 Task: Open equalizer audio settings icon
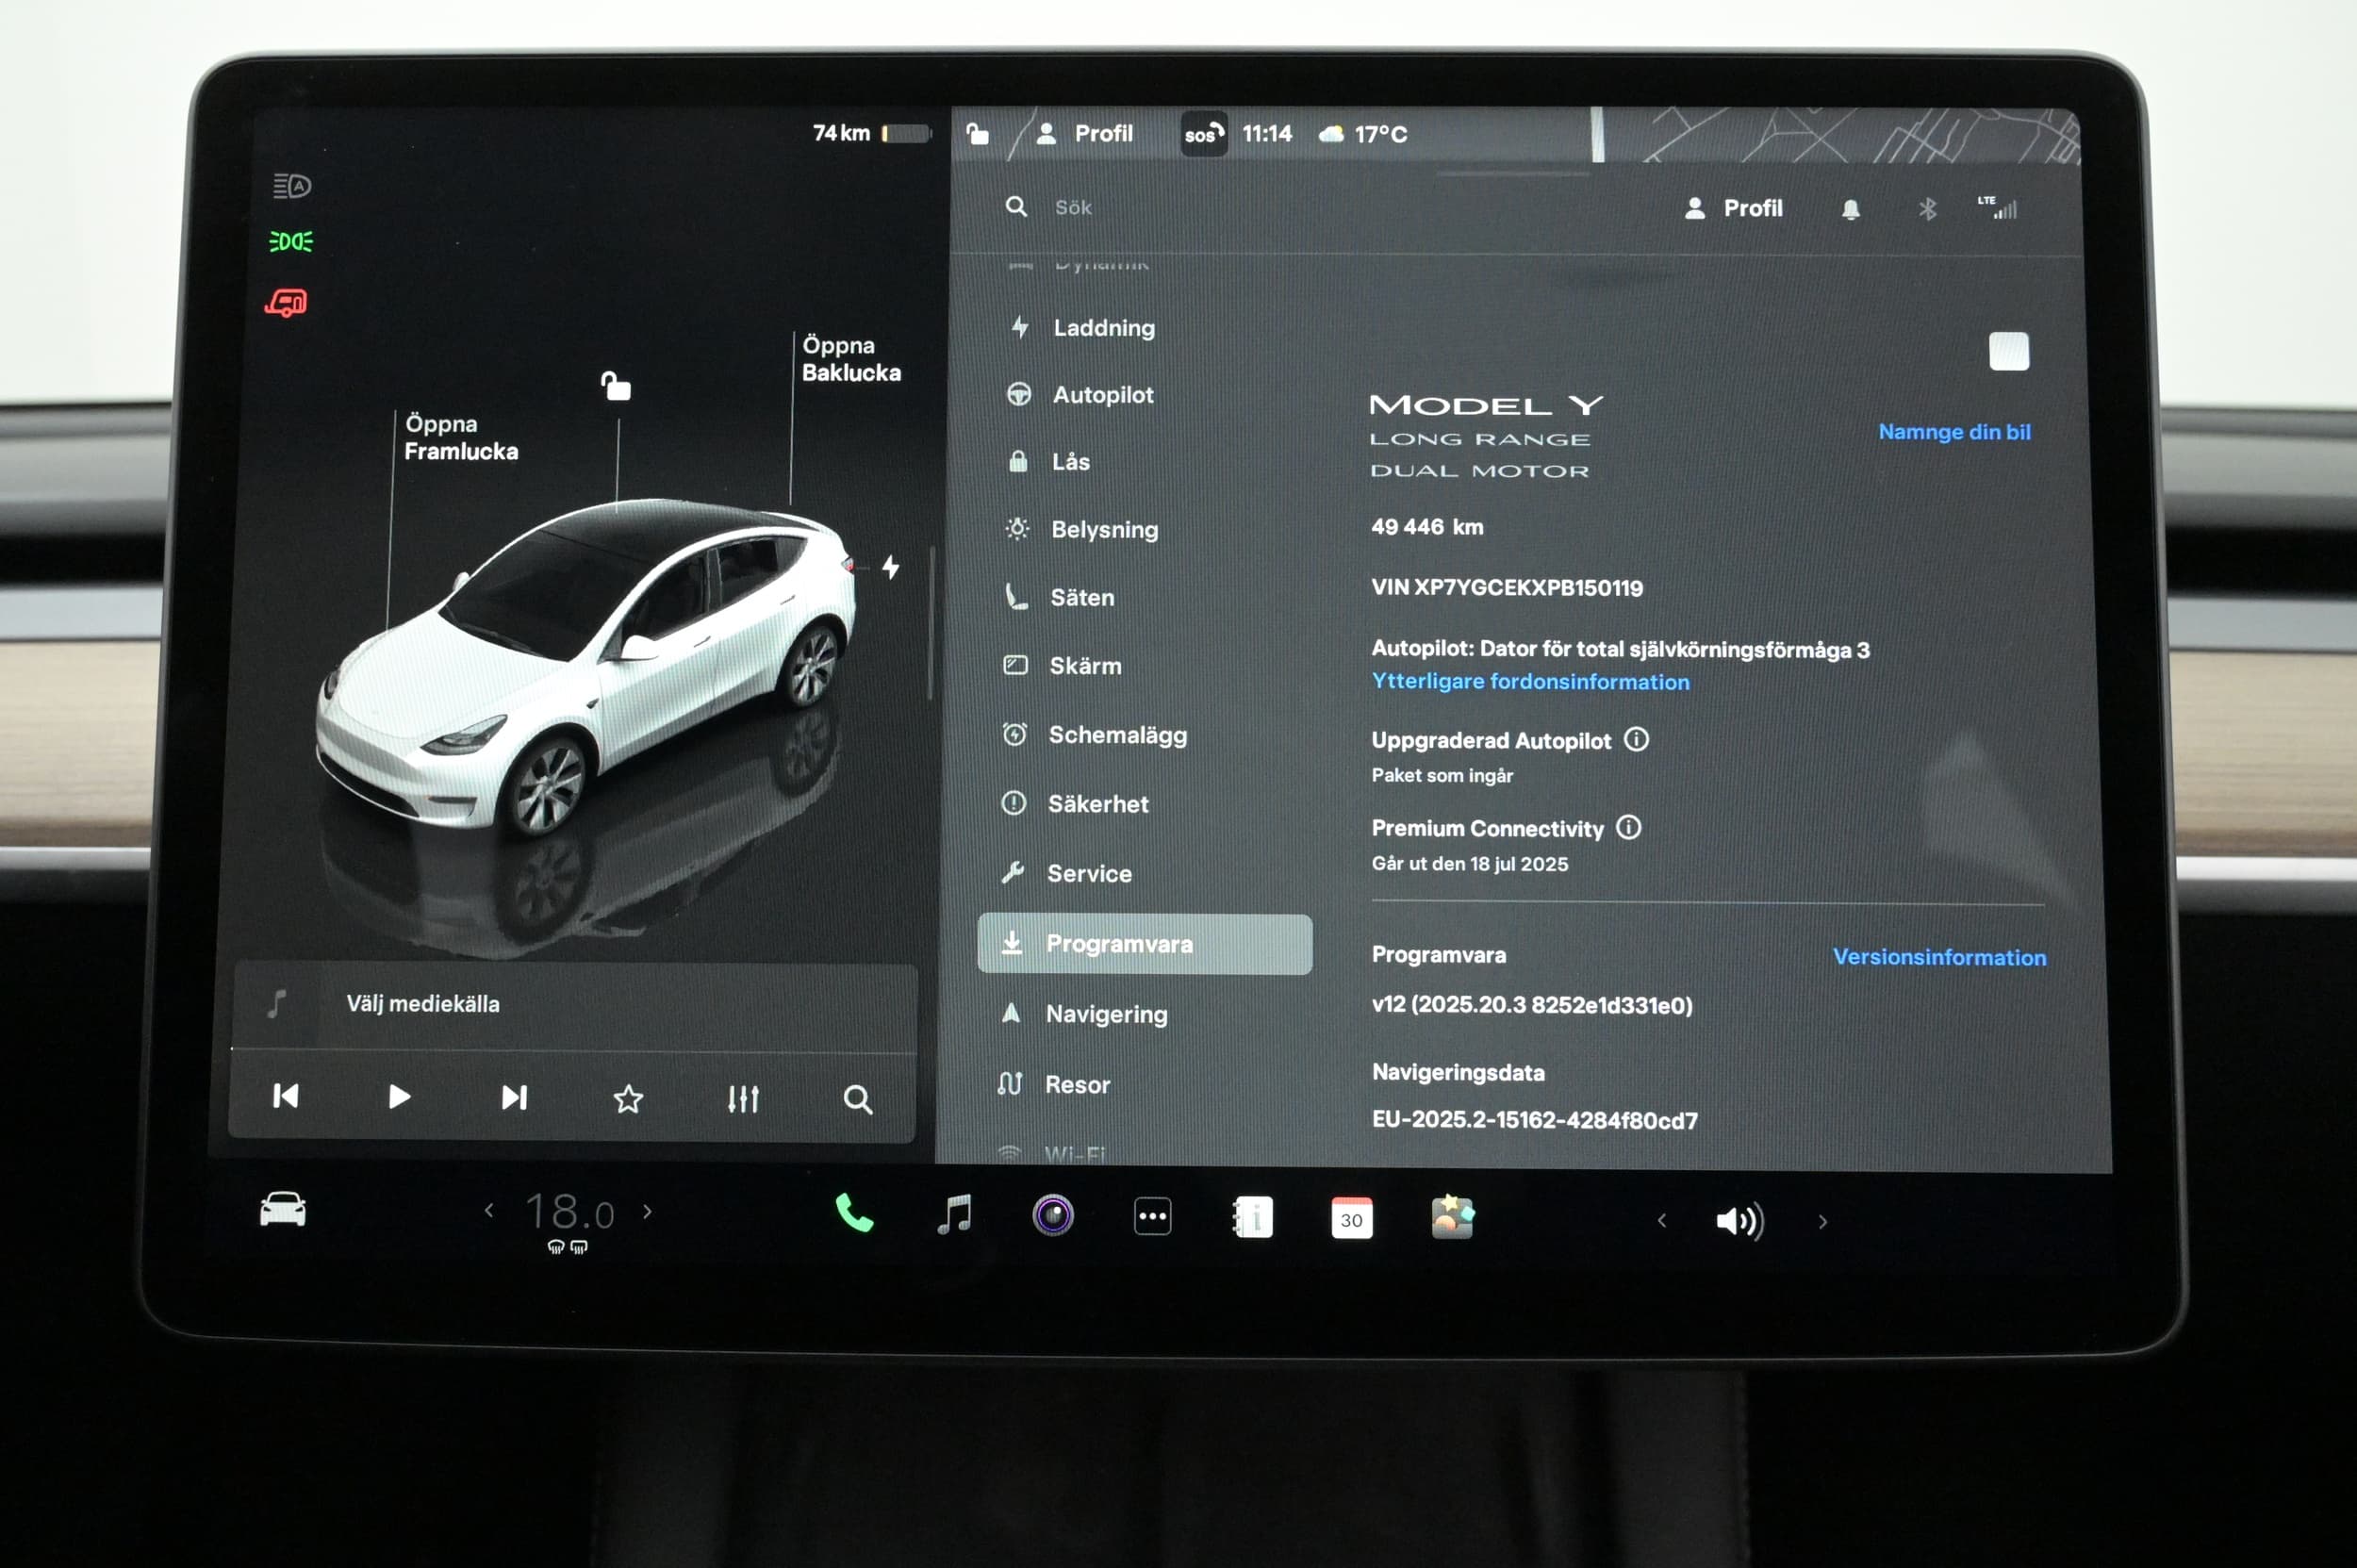743,1099
